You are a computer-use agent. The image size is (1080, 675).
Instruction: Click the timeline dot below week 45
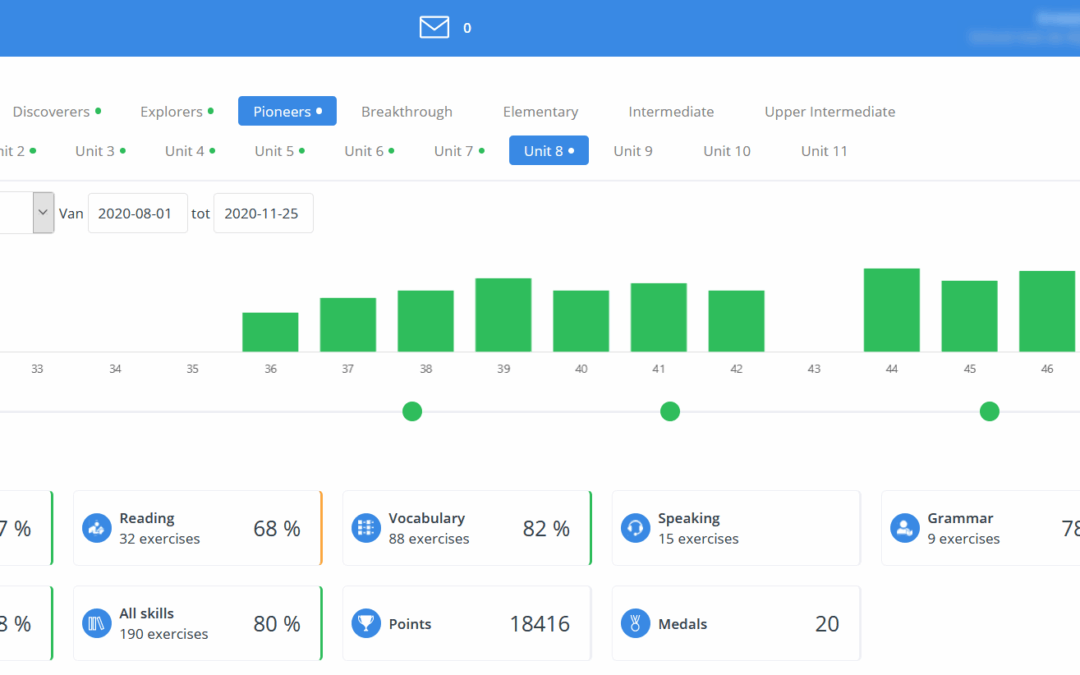[x=989, y=411]
